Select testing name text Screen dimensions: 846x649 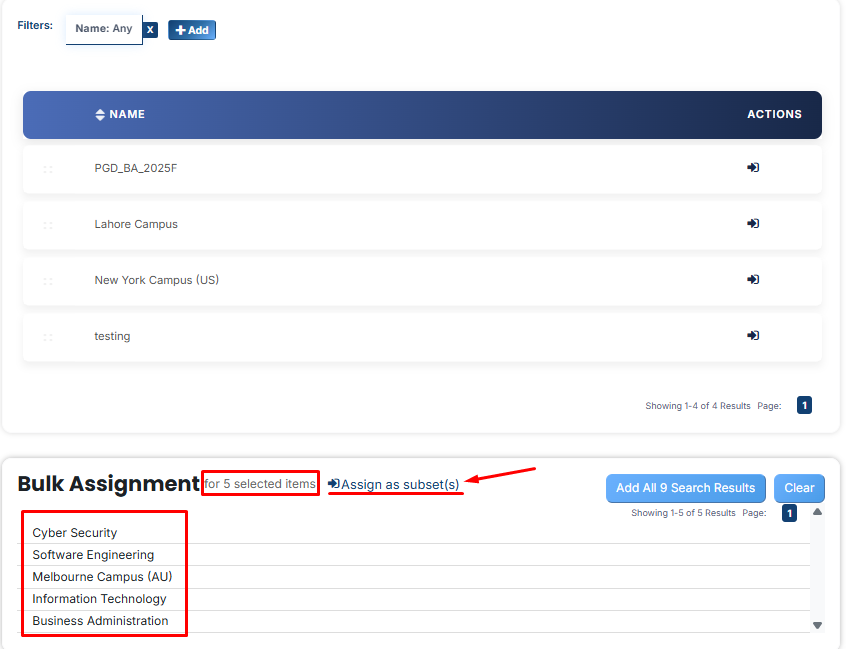[112, 336]
